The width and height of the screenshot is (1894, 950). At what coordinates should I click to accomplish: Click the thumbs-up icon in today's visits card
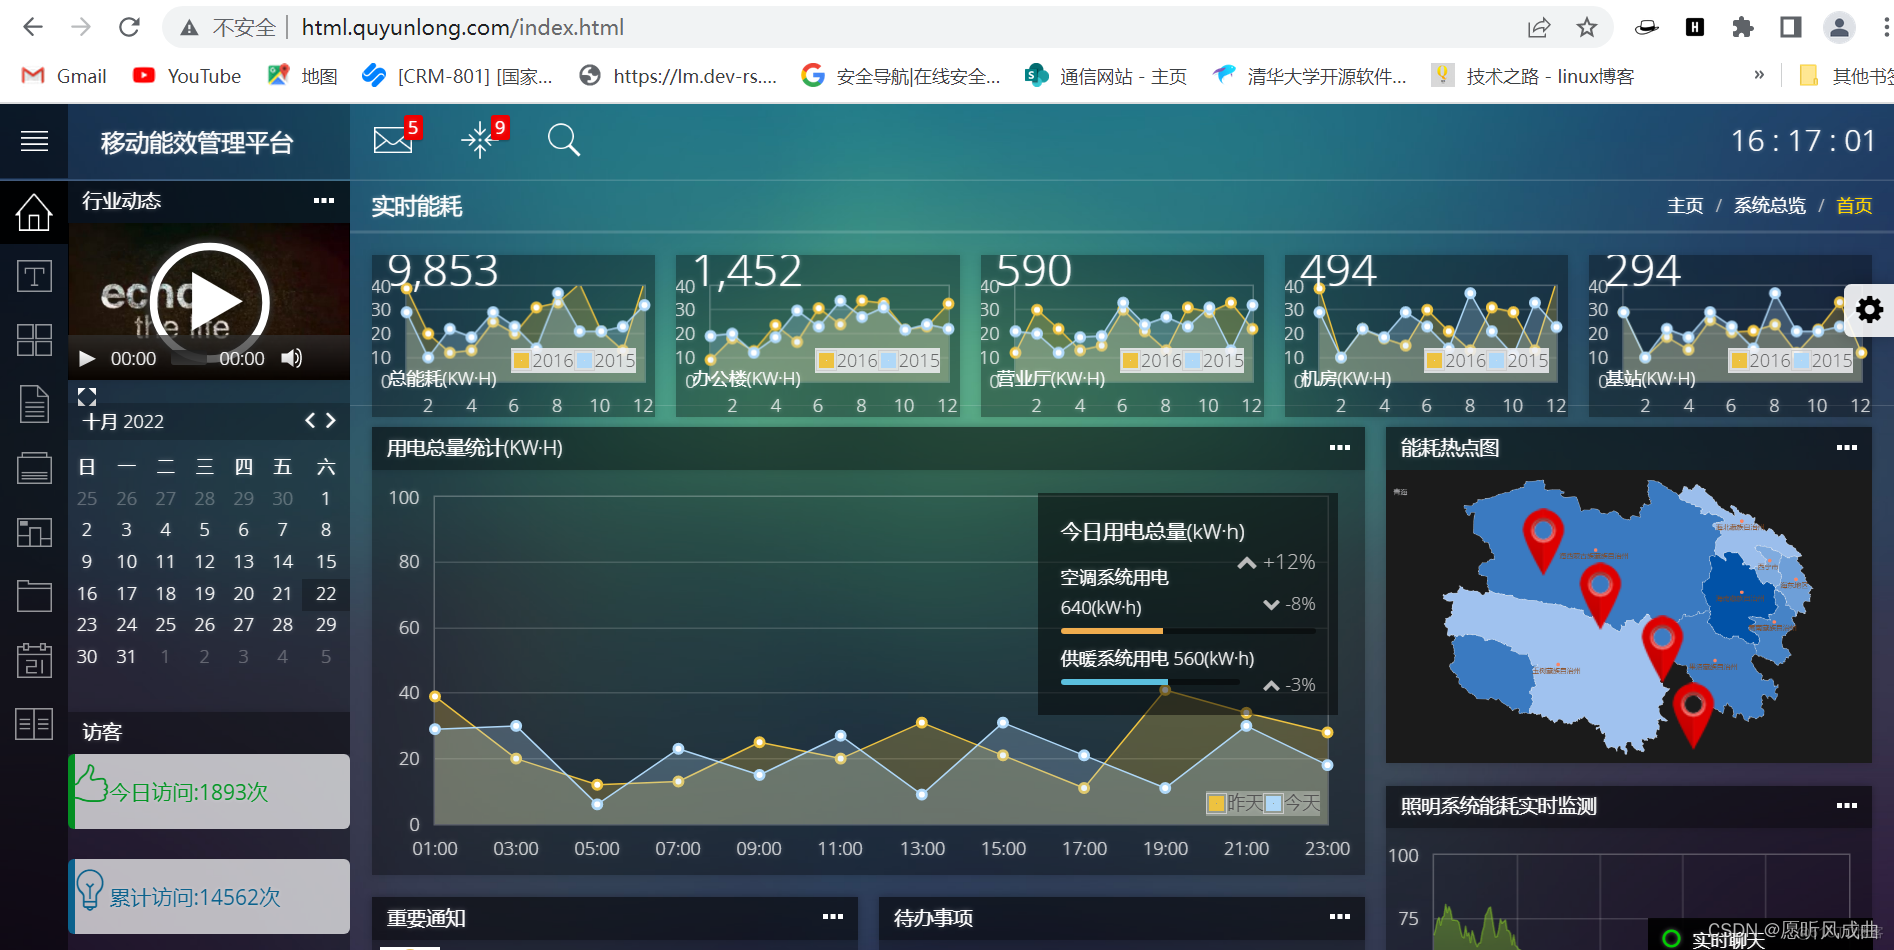tap(91, 785)
